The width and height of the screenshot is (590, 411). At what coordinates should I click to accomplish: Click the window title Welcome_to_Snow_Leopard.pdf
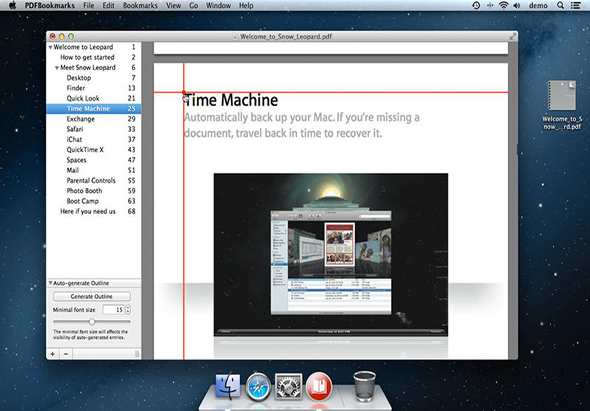point(286,37)
